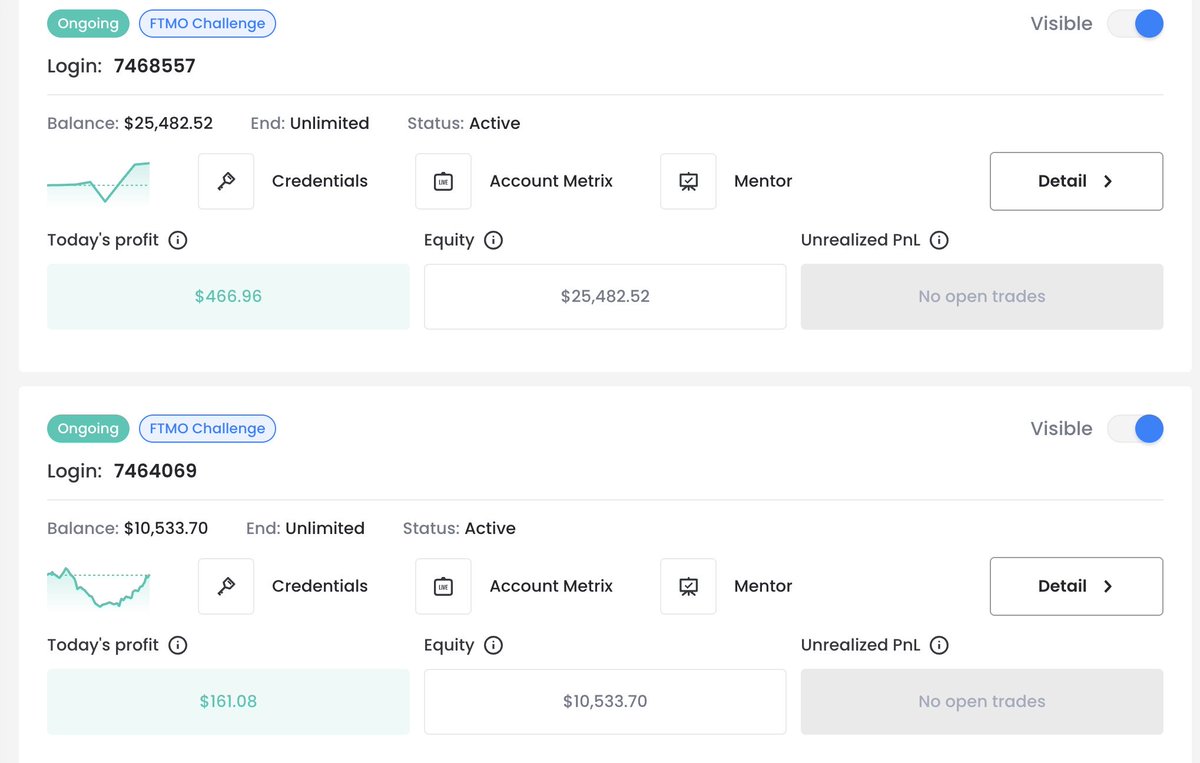
Task: Open Mentor icon for account 7464069
Action: (688, 586)
